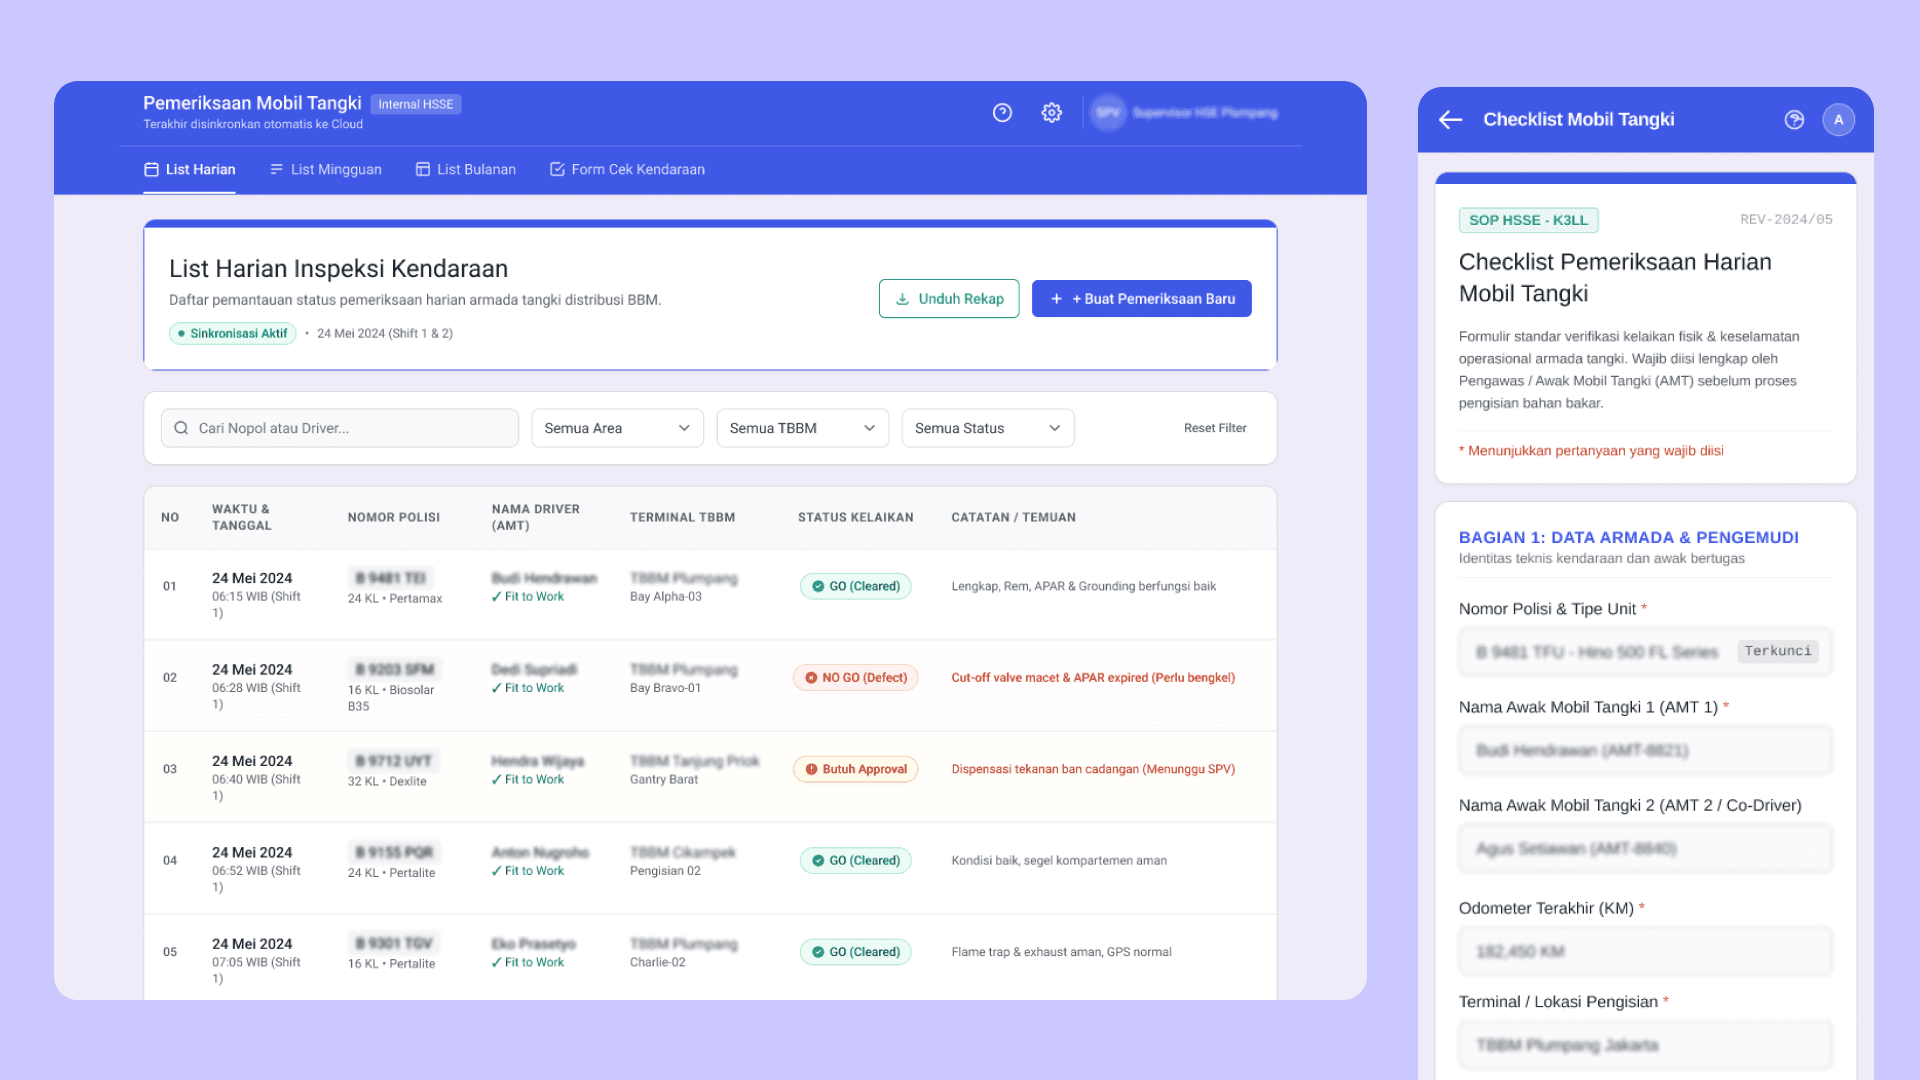Click the Unduh Rekap button
Screen dimensions: 1920x1080
[x=949, y=299]
